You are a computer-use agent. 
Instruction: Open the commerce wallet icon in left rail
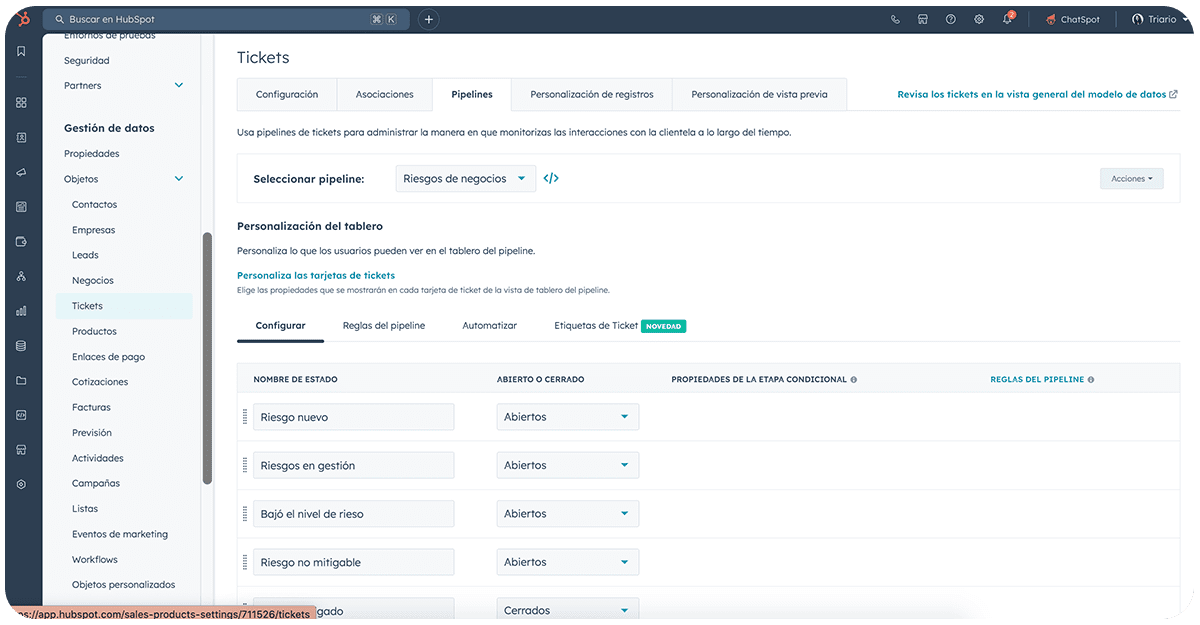tap(22, 241)
